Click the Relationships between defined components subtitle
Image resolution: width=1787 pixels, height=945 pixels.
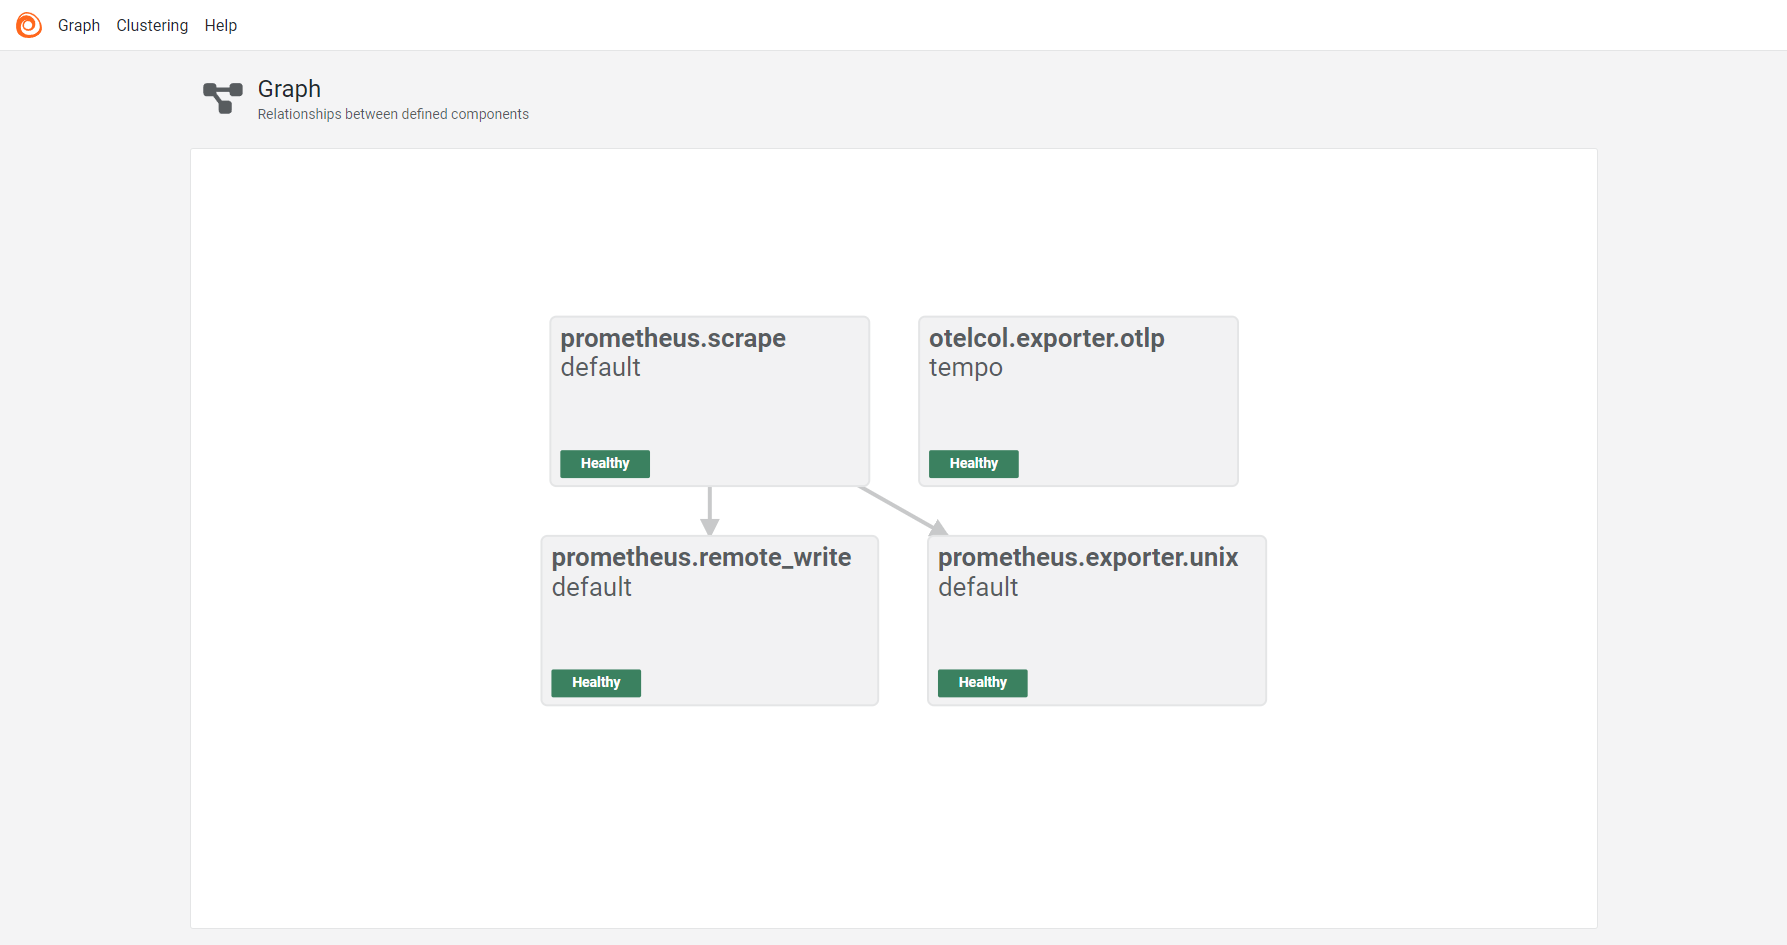[x=392, y=113]
